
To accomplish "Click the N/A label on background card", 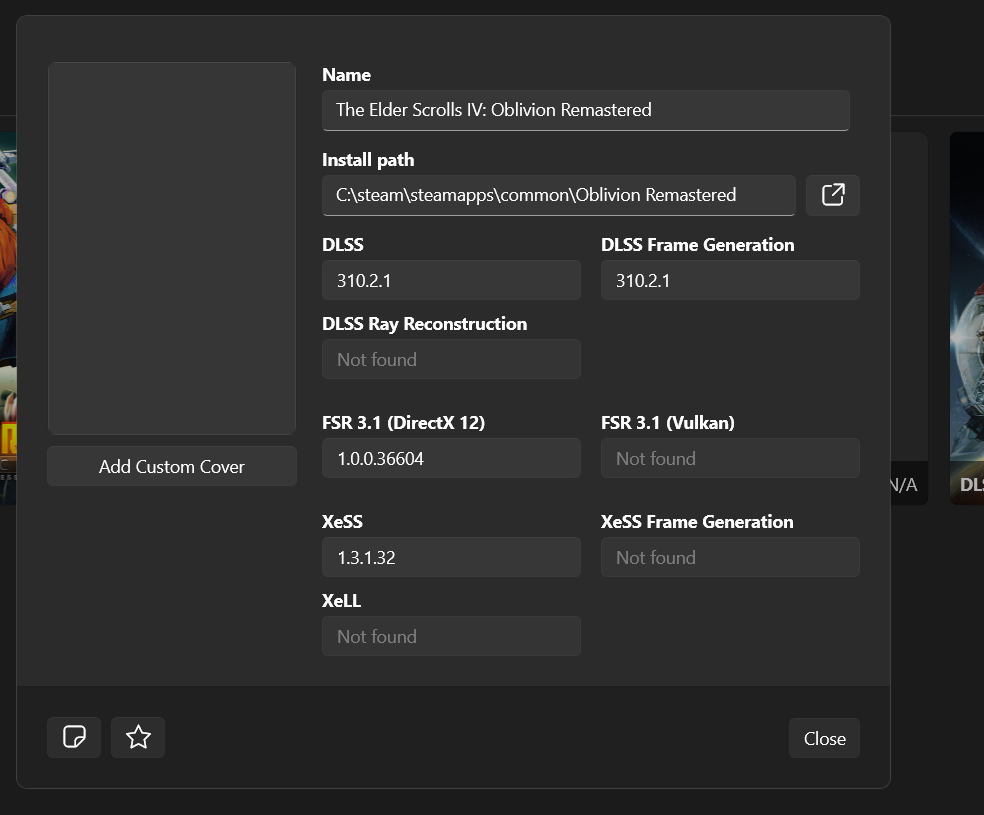I will click(x=903, y=485).
